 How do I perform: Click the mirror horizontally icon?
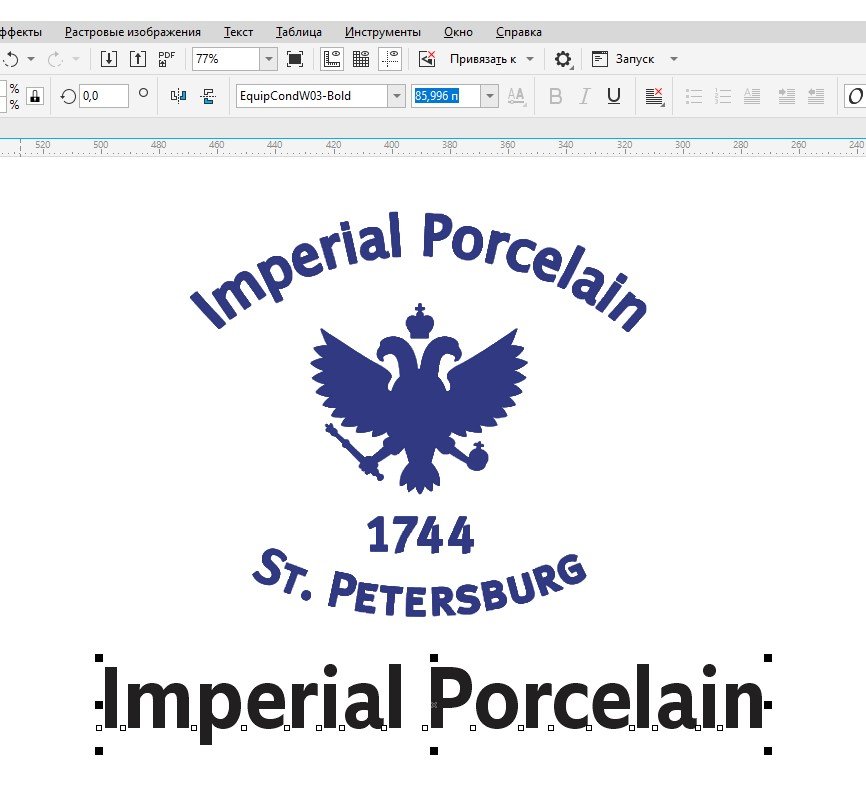tap(178, 96)
